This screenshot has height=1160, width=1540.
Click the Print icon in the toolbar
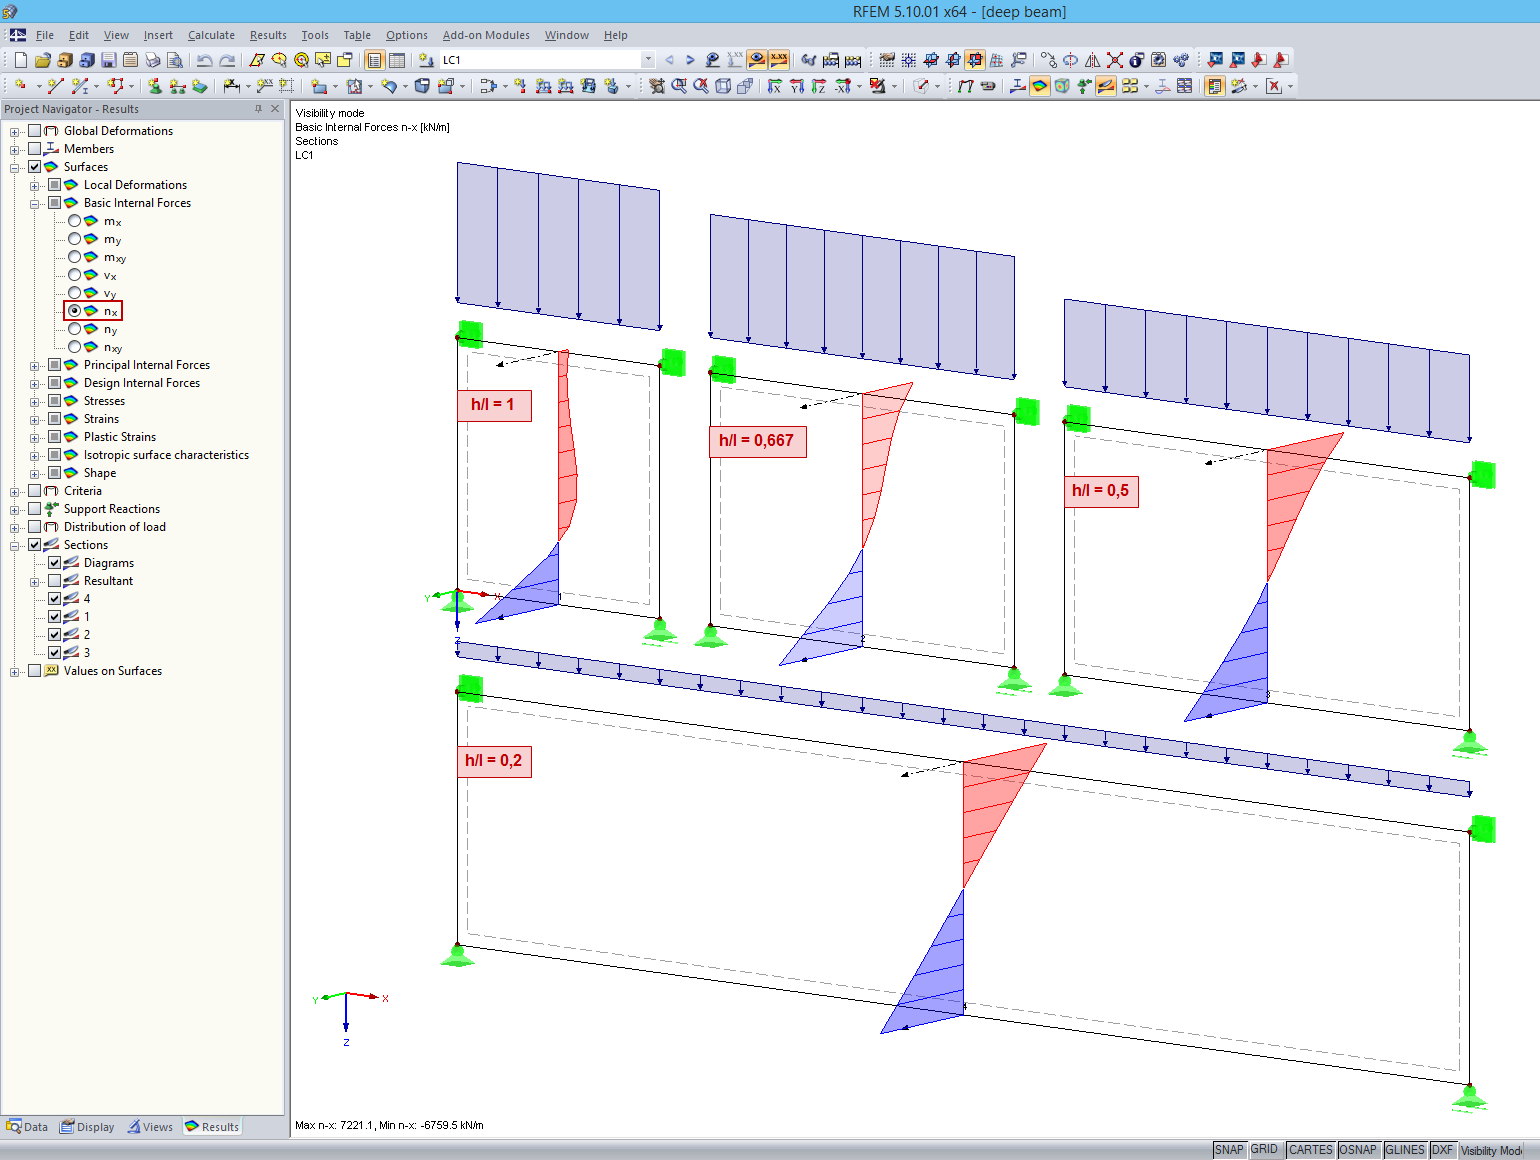click(x=153, y=60)
